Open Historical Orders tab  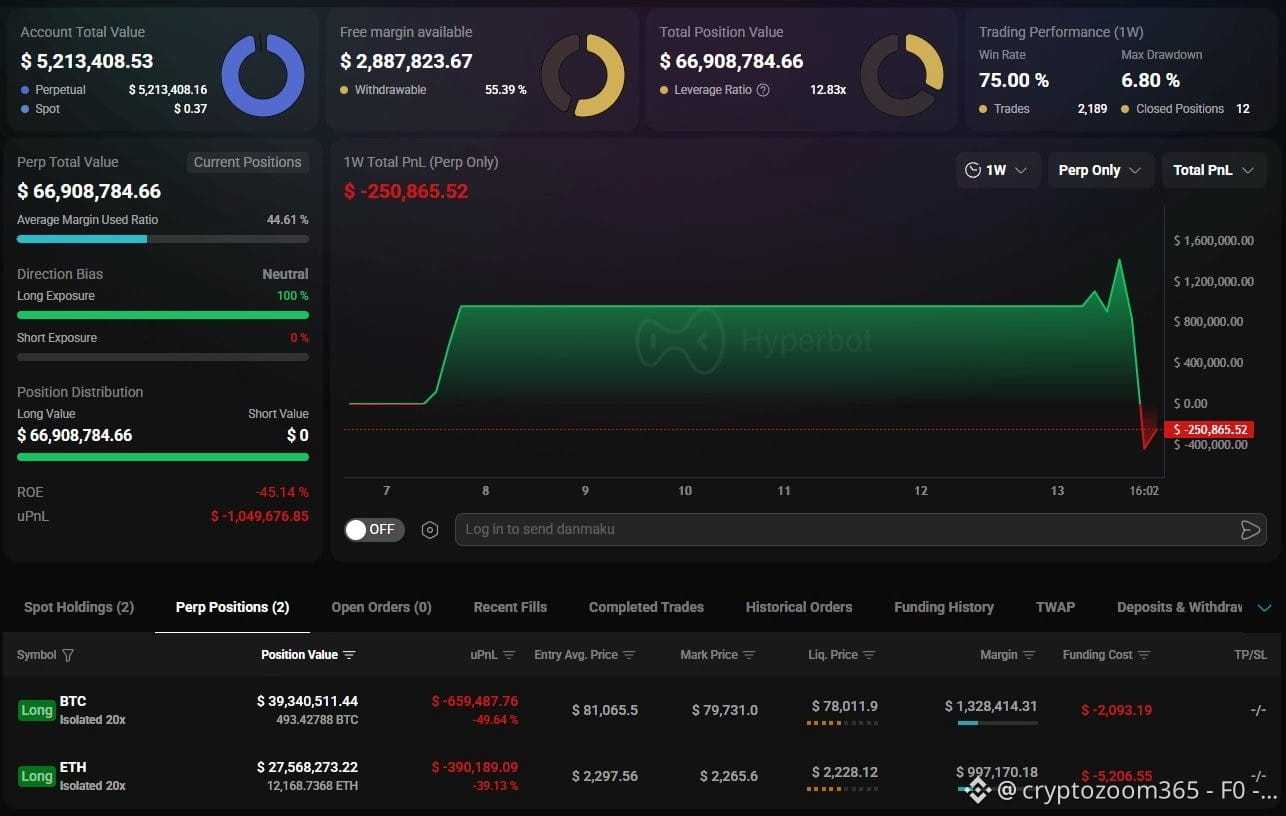[799, 607]
